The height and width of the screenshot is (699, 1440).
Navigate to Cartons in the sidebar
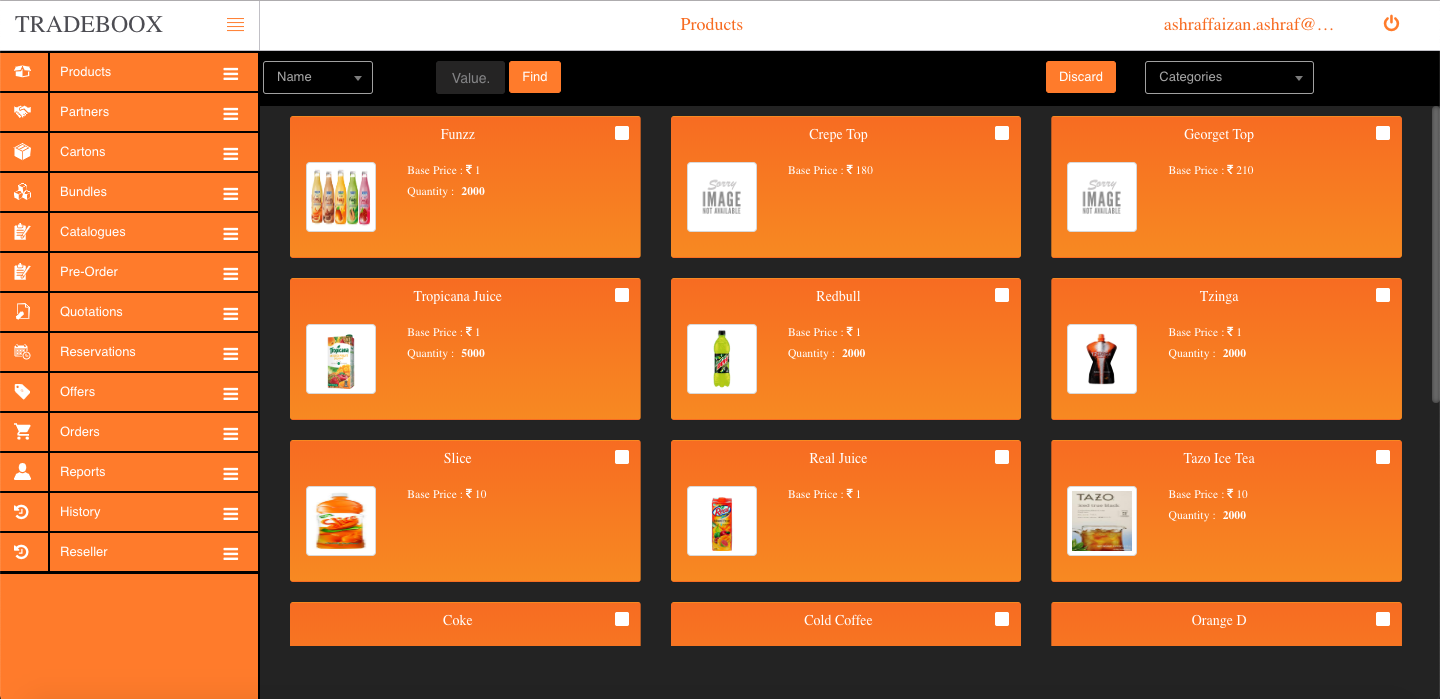(x=82, y=152)
